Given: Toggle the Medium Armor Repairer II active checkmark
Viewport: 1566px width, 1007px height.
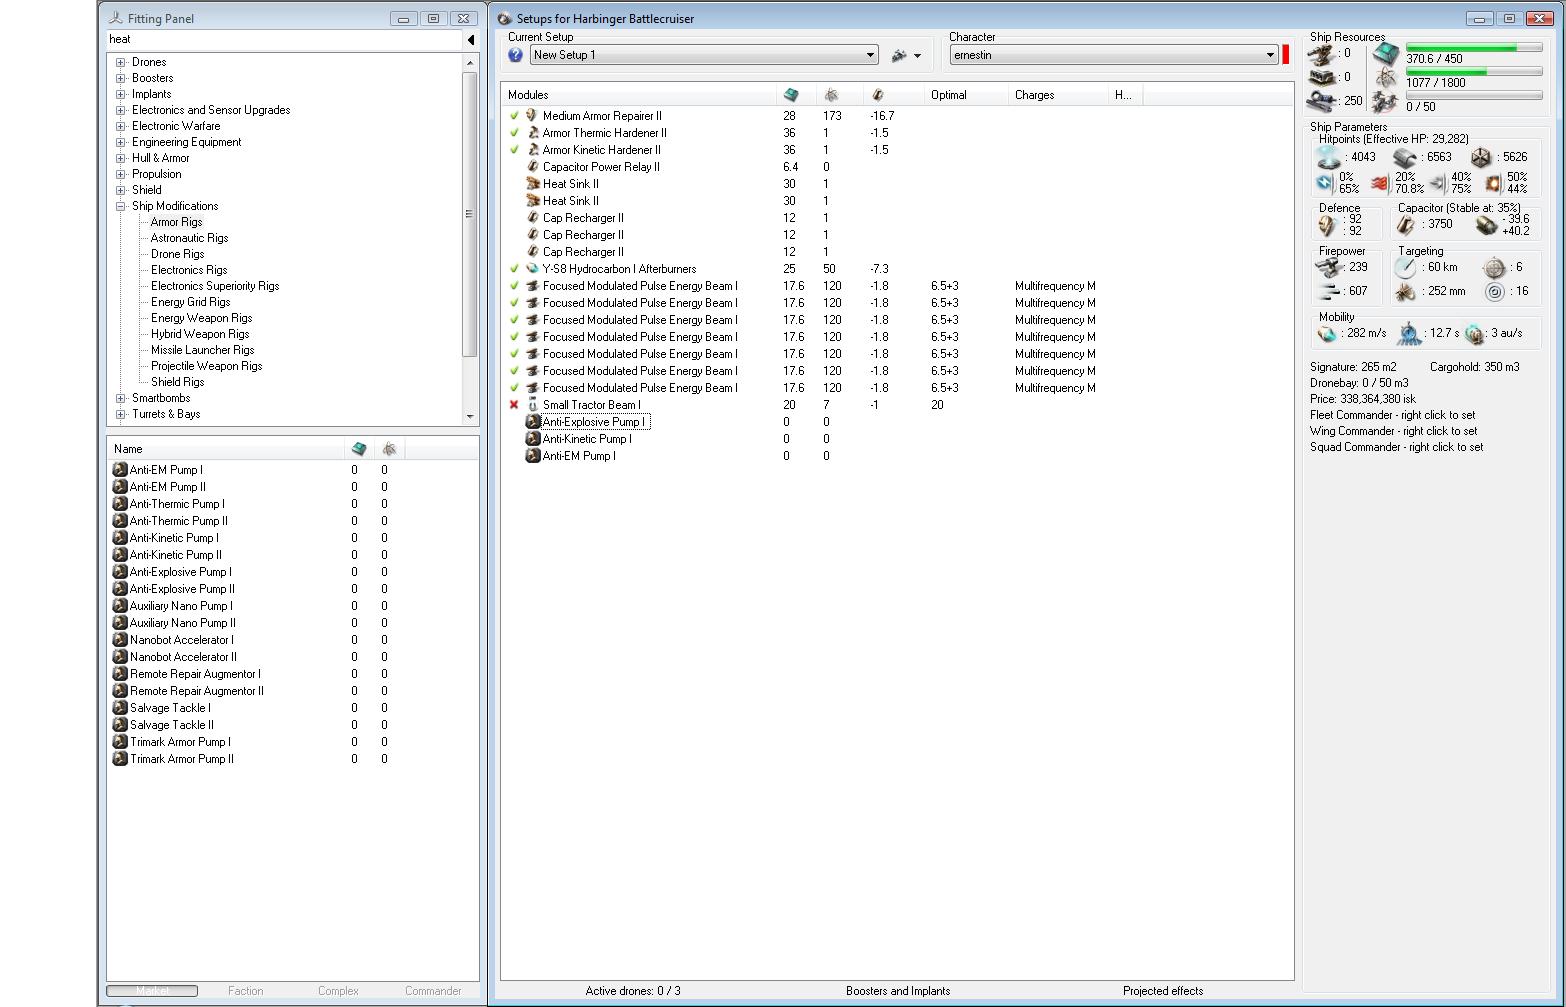Looking at the screenshot, I should click(x=514, y=116).
